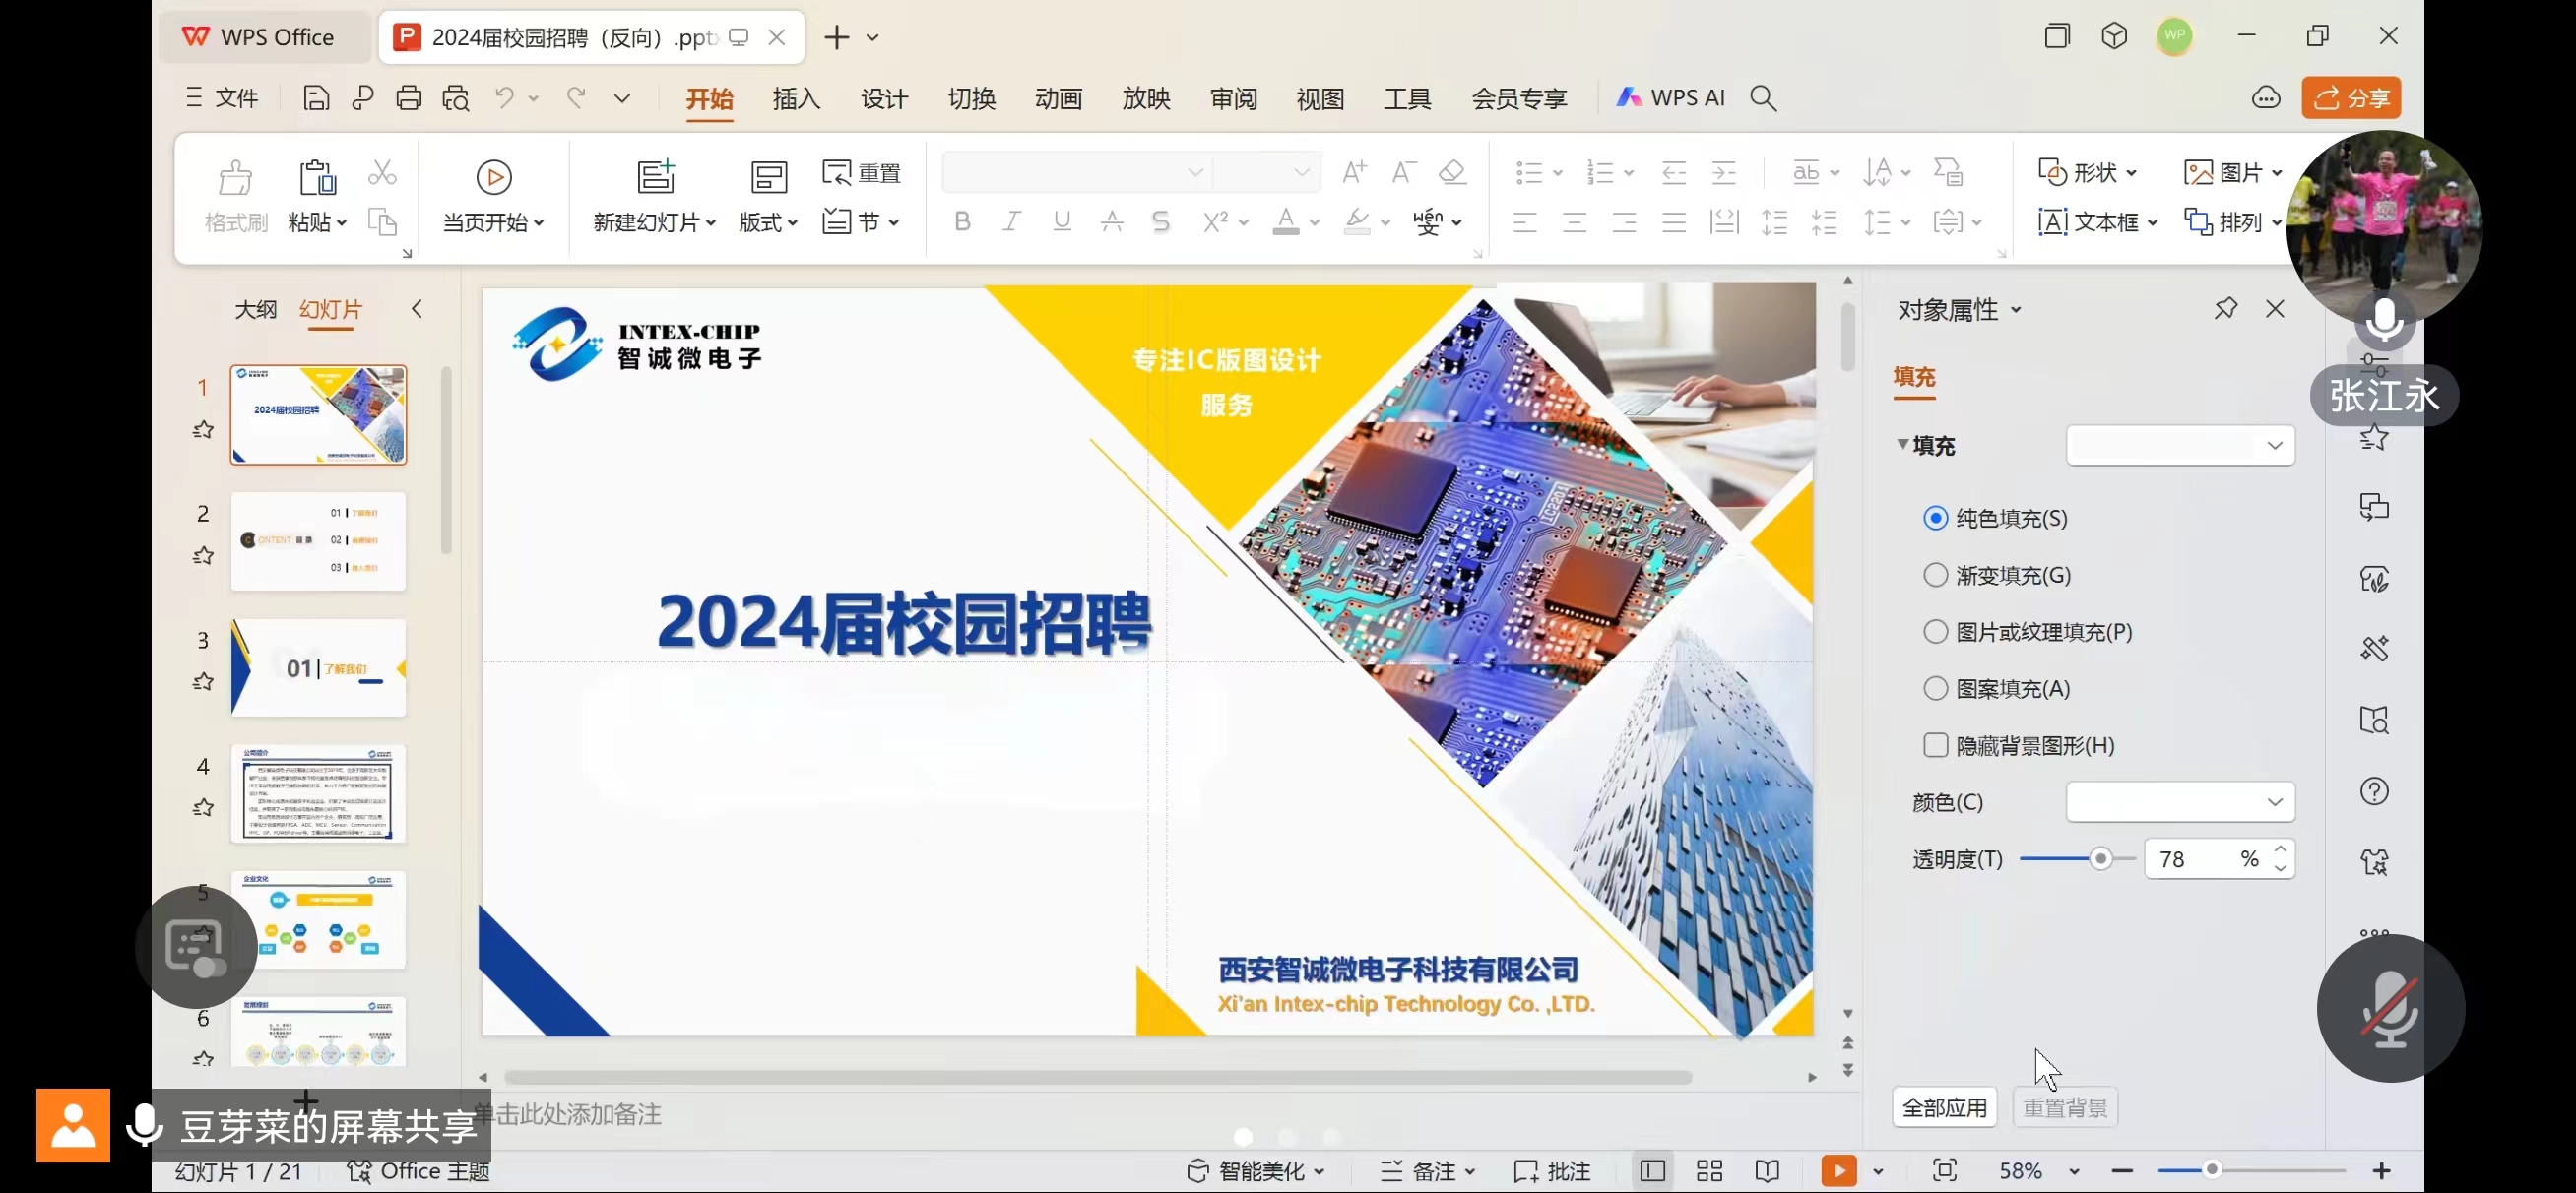
Task: Check Hide Background Graphics checkbox
Action: pyautogui.click(x=1936, y=745)
